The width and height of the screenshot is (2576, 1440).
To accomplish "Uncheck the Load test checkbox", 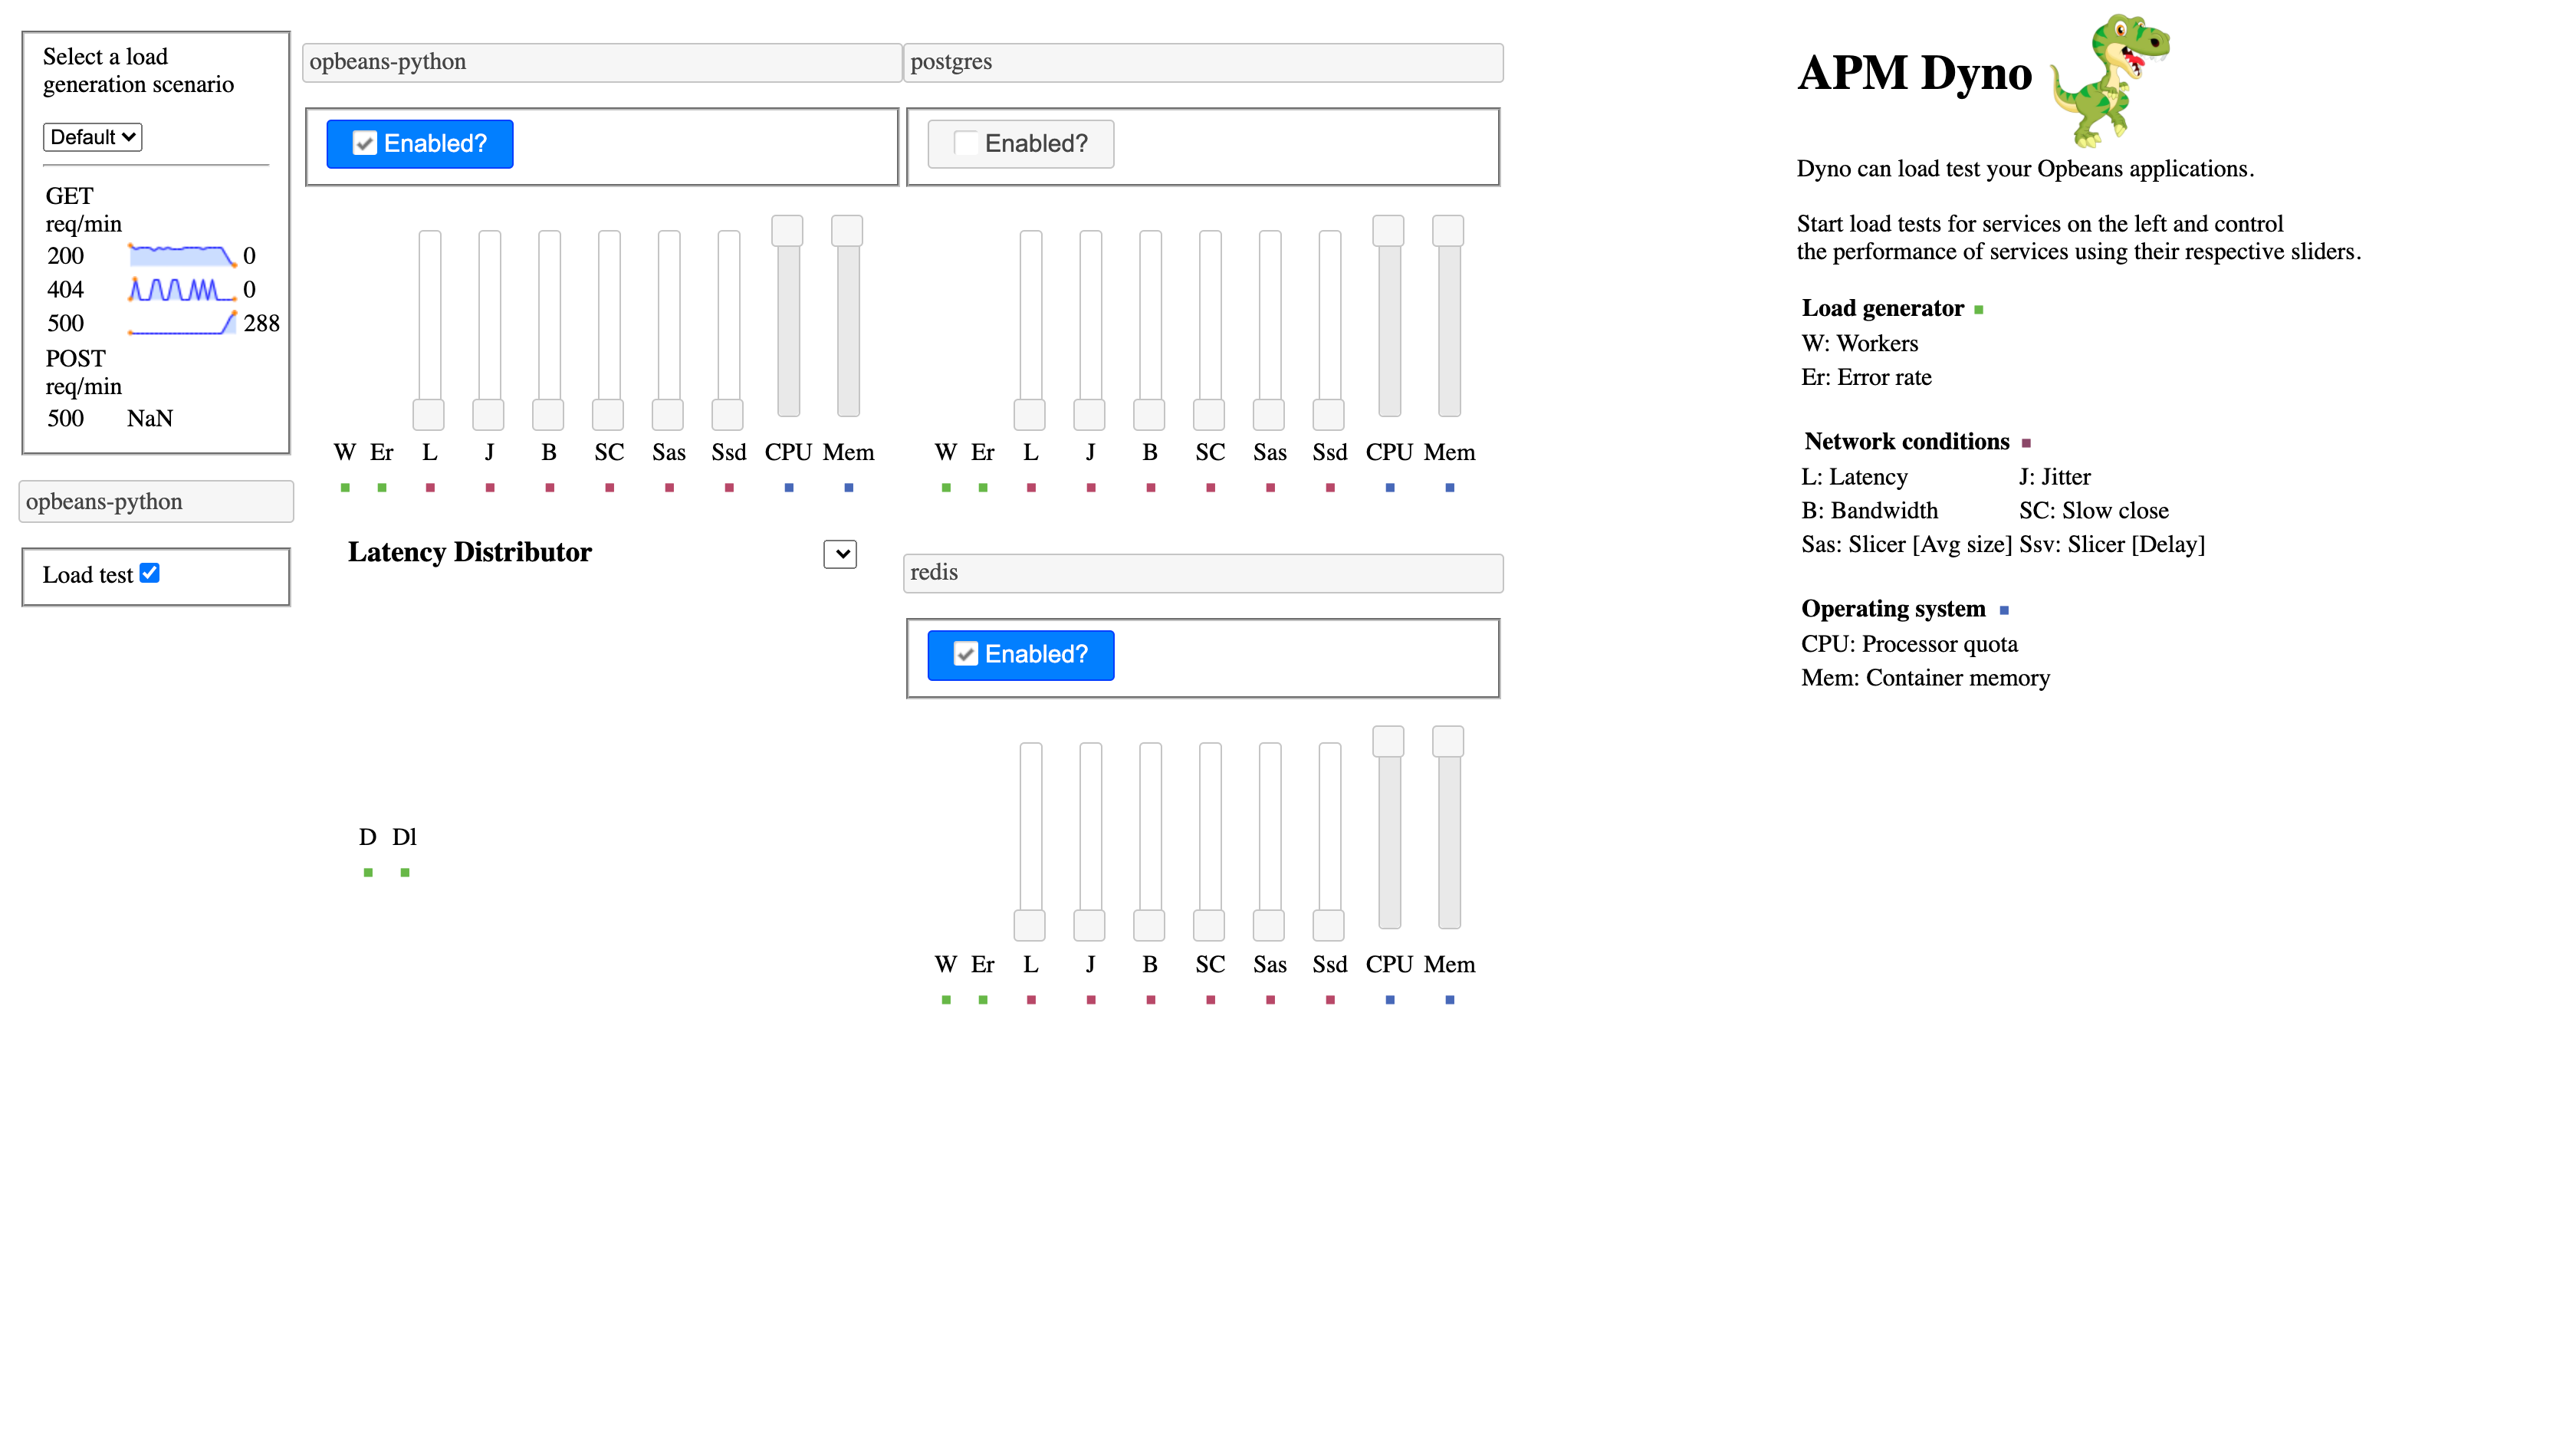I will (150, 573).
